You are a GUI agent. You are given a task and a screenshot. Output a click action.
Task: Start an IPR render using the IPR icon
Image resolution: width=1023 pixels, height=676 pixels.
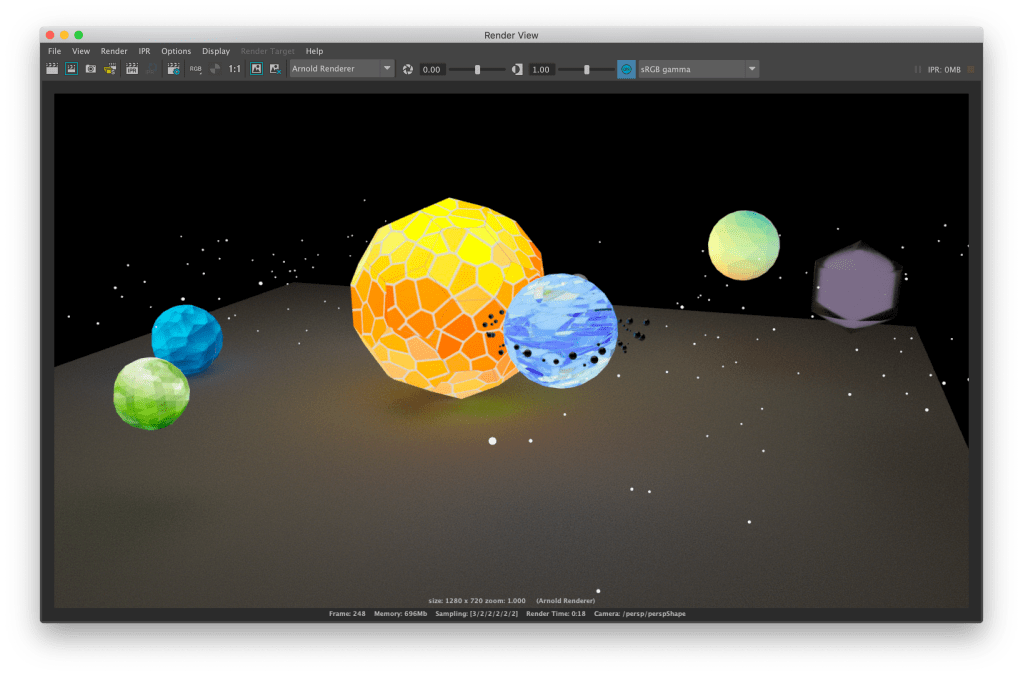(130, 69)
